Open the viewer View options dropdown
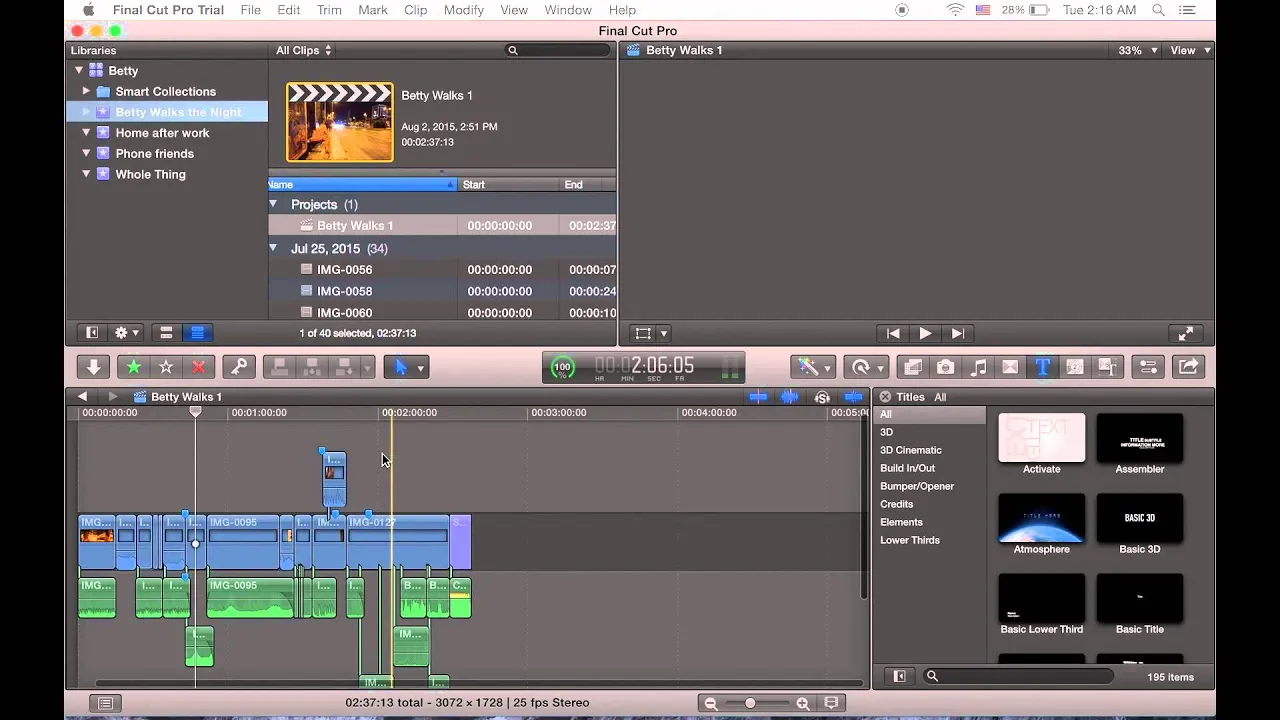The width and height of the screenshot is (1280, 720). point(1190,50)
